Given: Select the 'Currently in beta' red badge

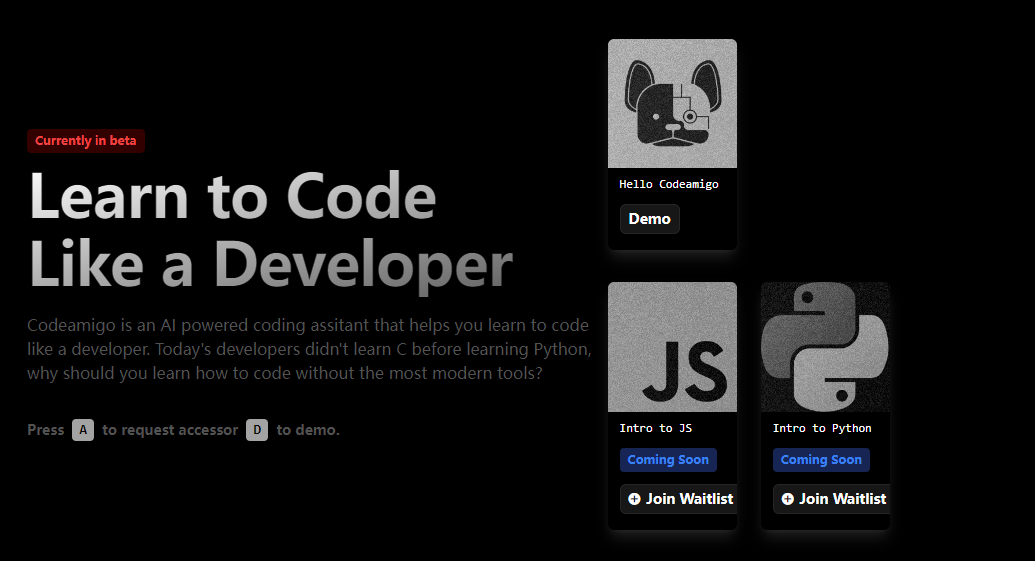Looking at the screenshot, I should [86, 141].
